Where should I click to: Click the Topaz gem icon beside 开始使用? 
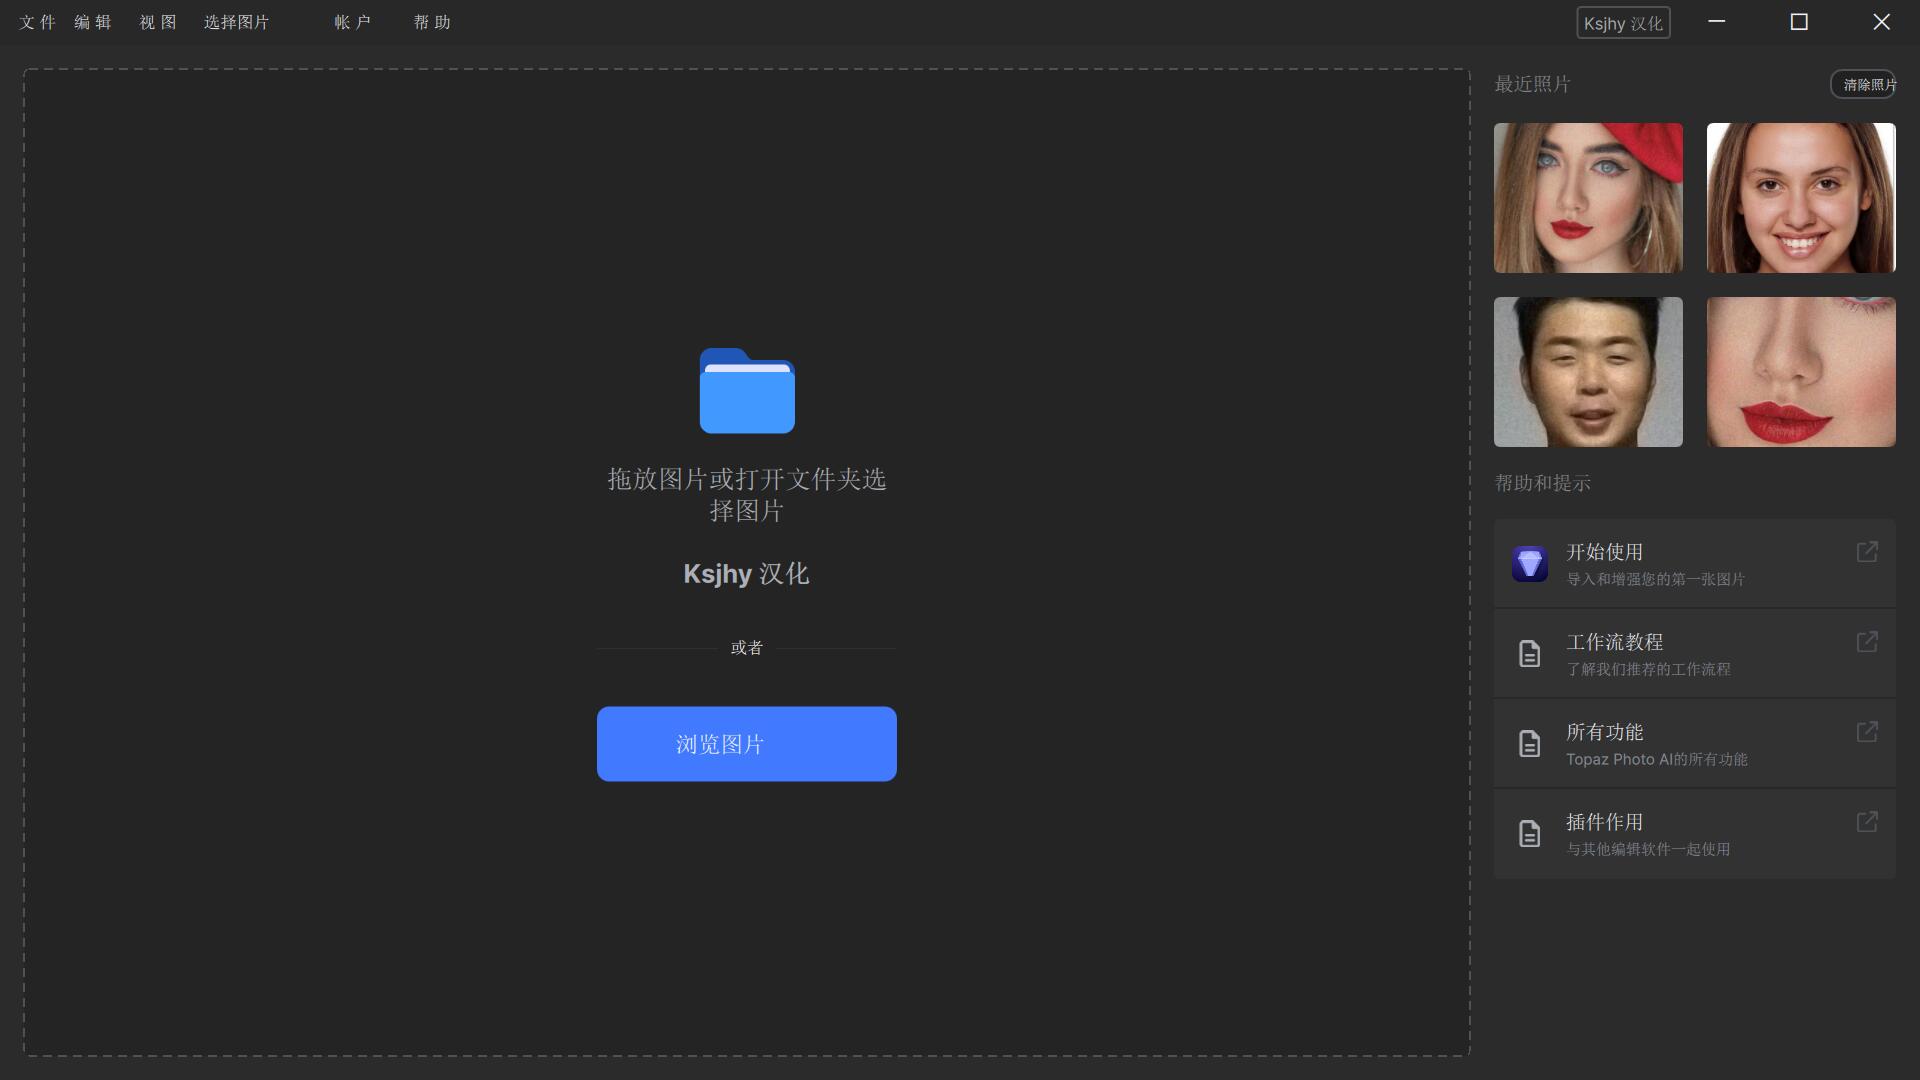coord(1529,564)
